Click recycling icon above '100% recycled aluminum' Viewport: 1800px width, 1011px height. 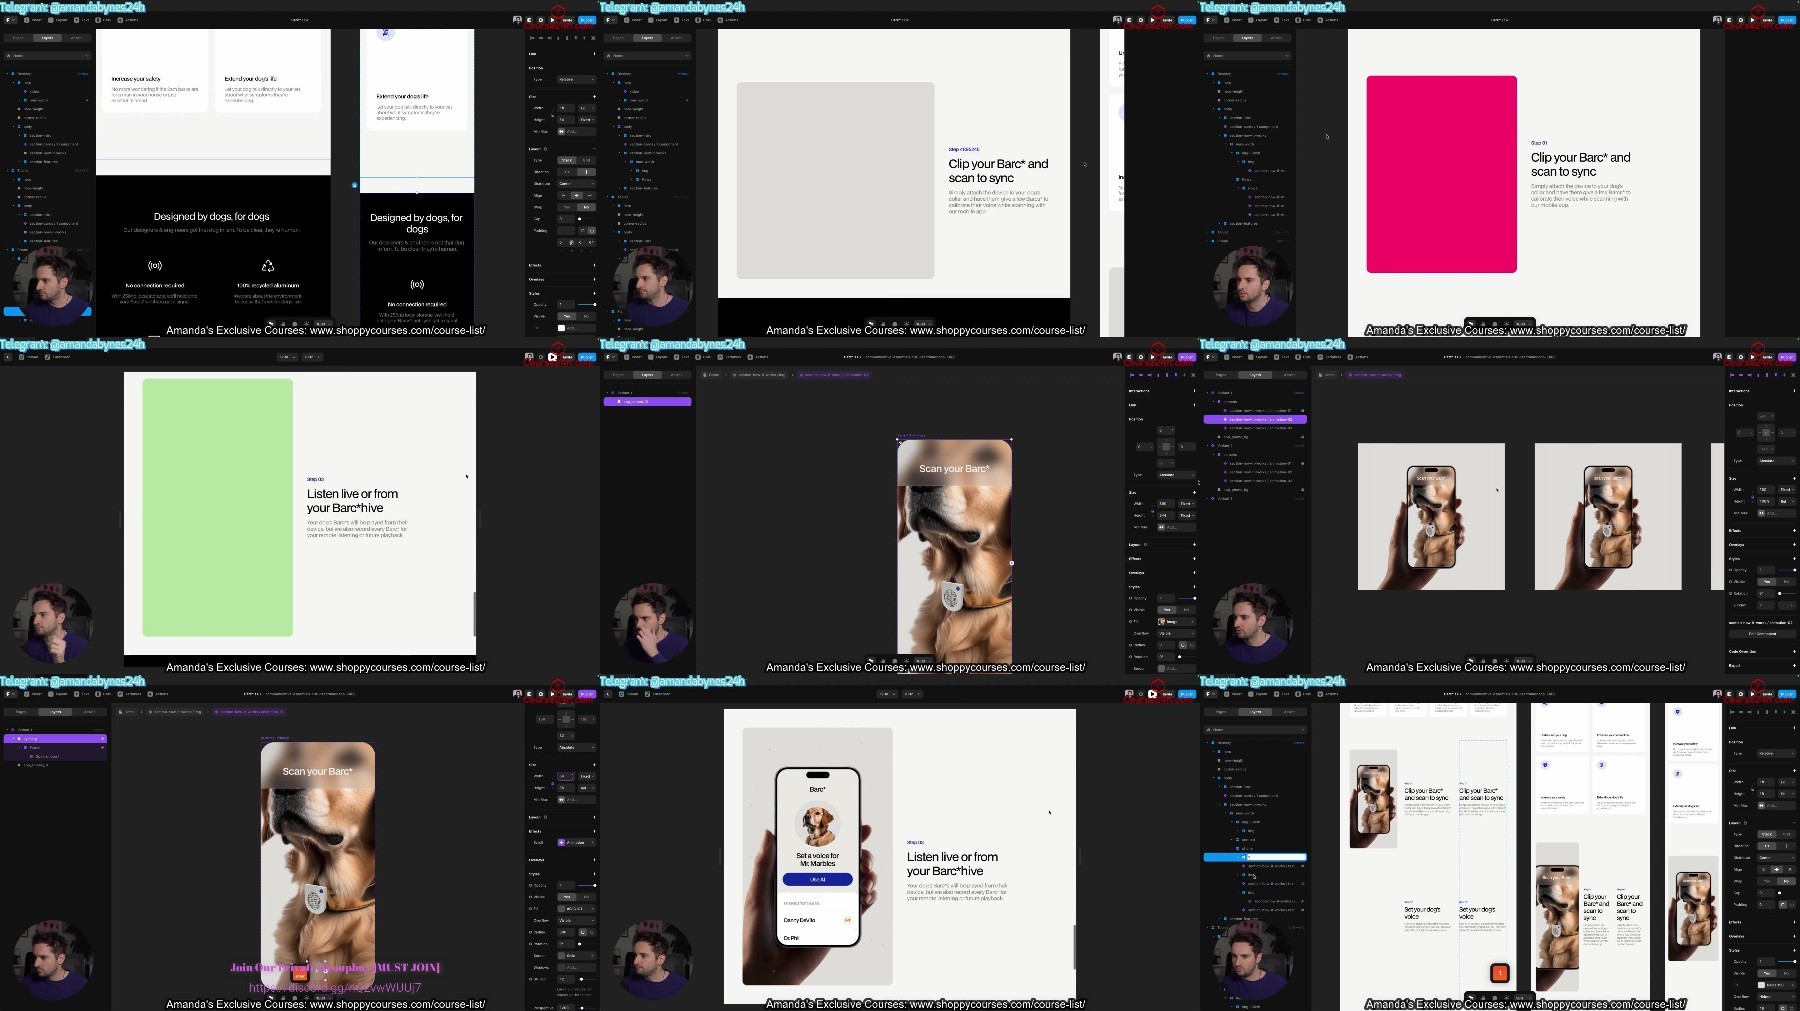268,266
